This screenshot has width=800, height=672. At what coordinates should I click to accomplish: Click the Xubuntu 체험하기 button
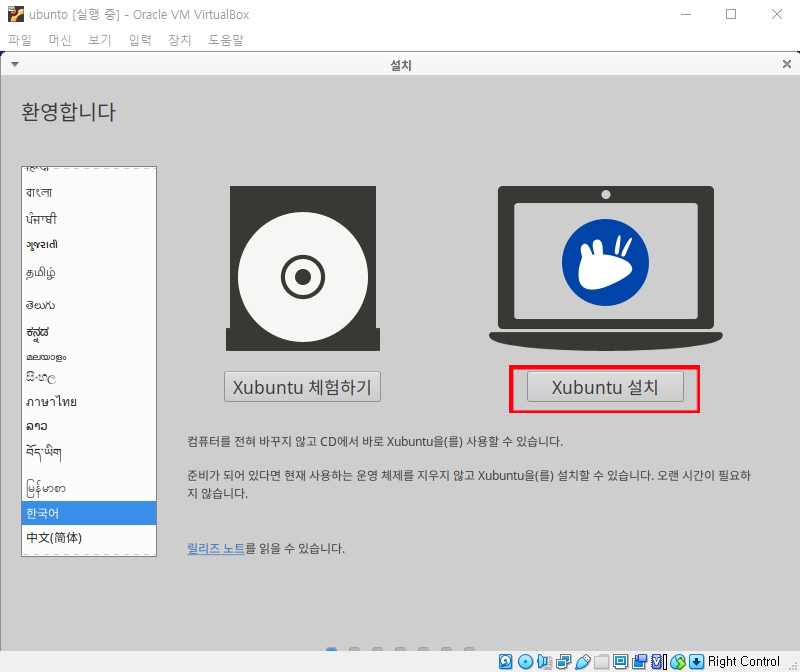(x=303, y=387)
